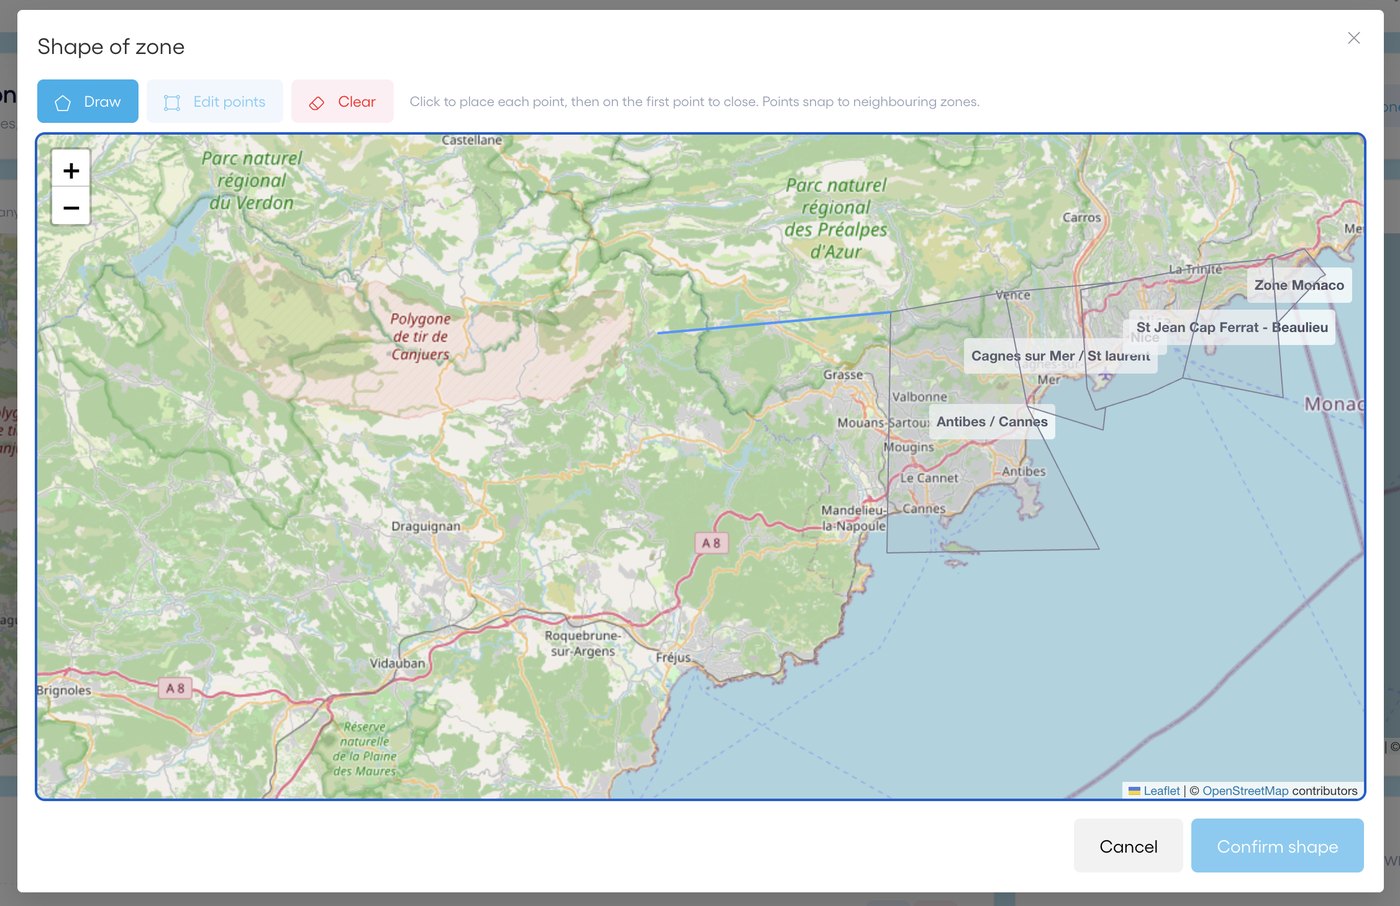Image resolution: width=1400 pixels, height=906 pixels.
Task: Switch to Edit points mode
Action: (215, 101)
